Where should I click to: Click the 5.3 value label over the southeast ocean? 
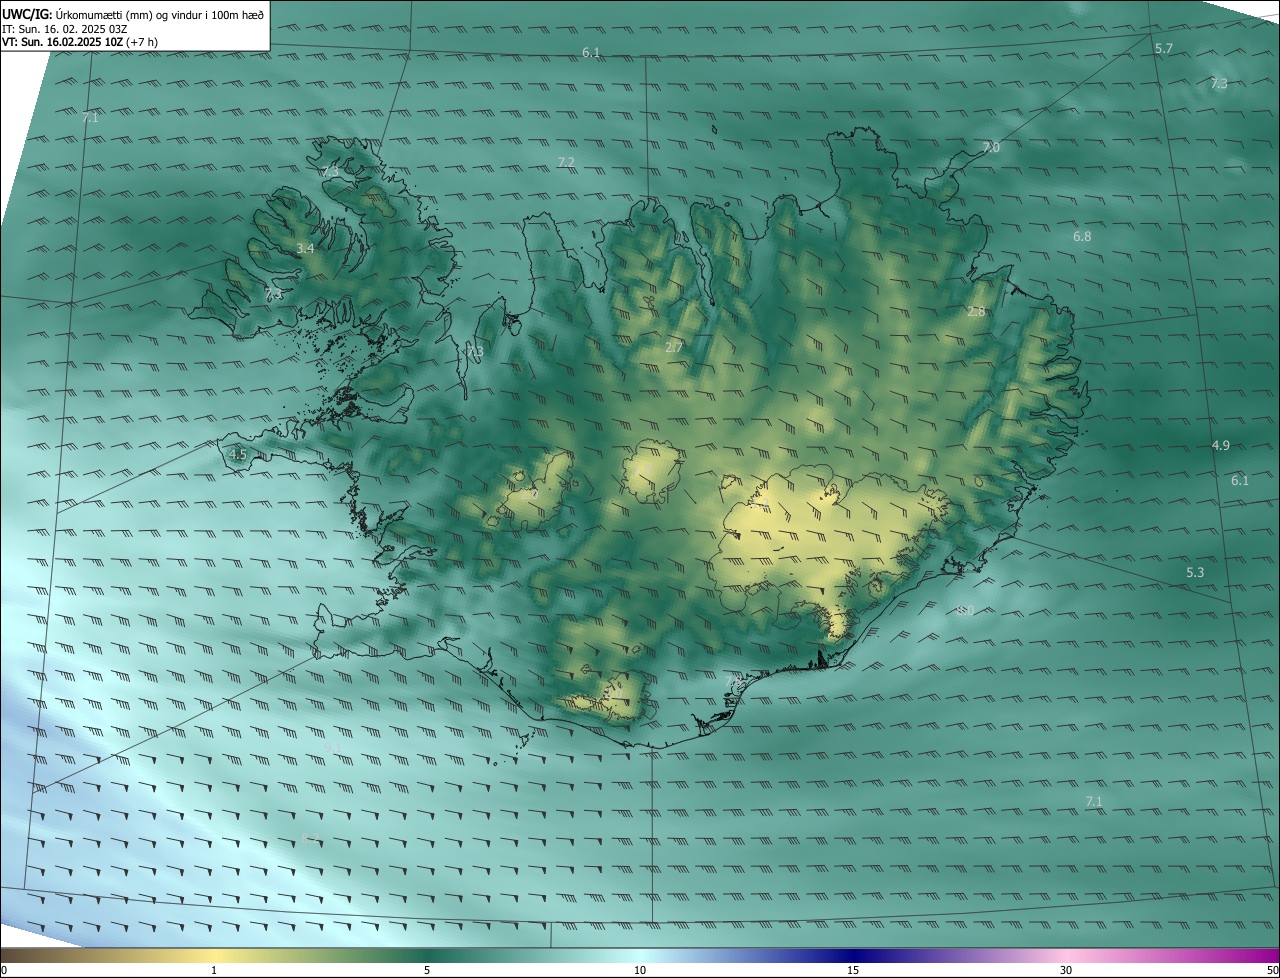click(1195, 573)
